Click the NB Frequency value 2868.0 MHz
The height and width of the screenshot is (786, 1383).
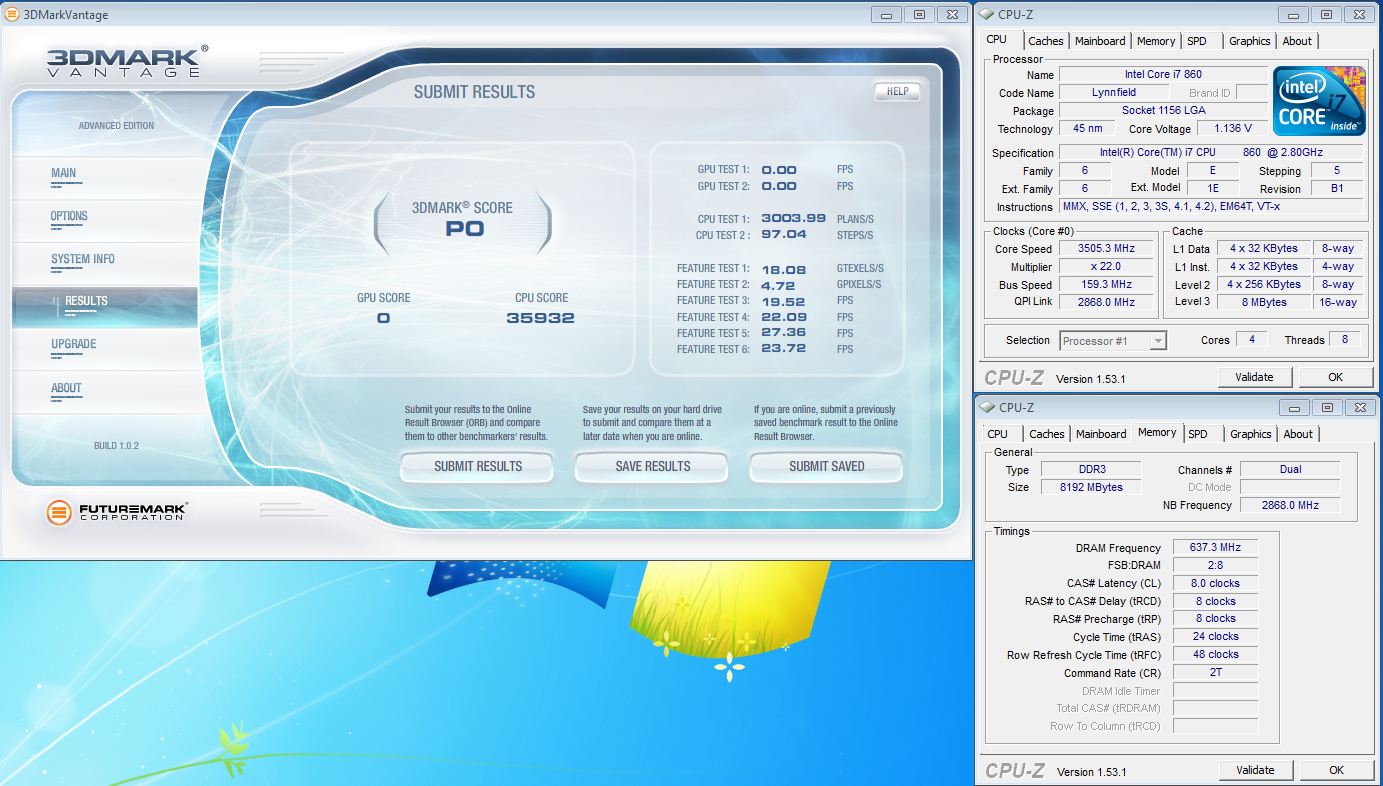tap(1291, 505)
